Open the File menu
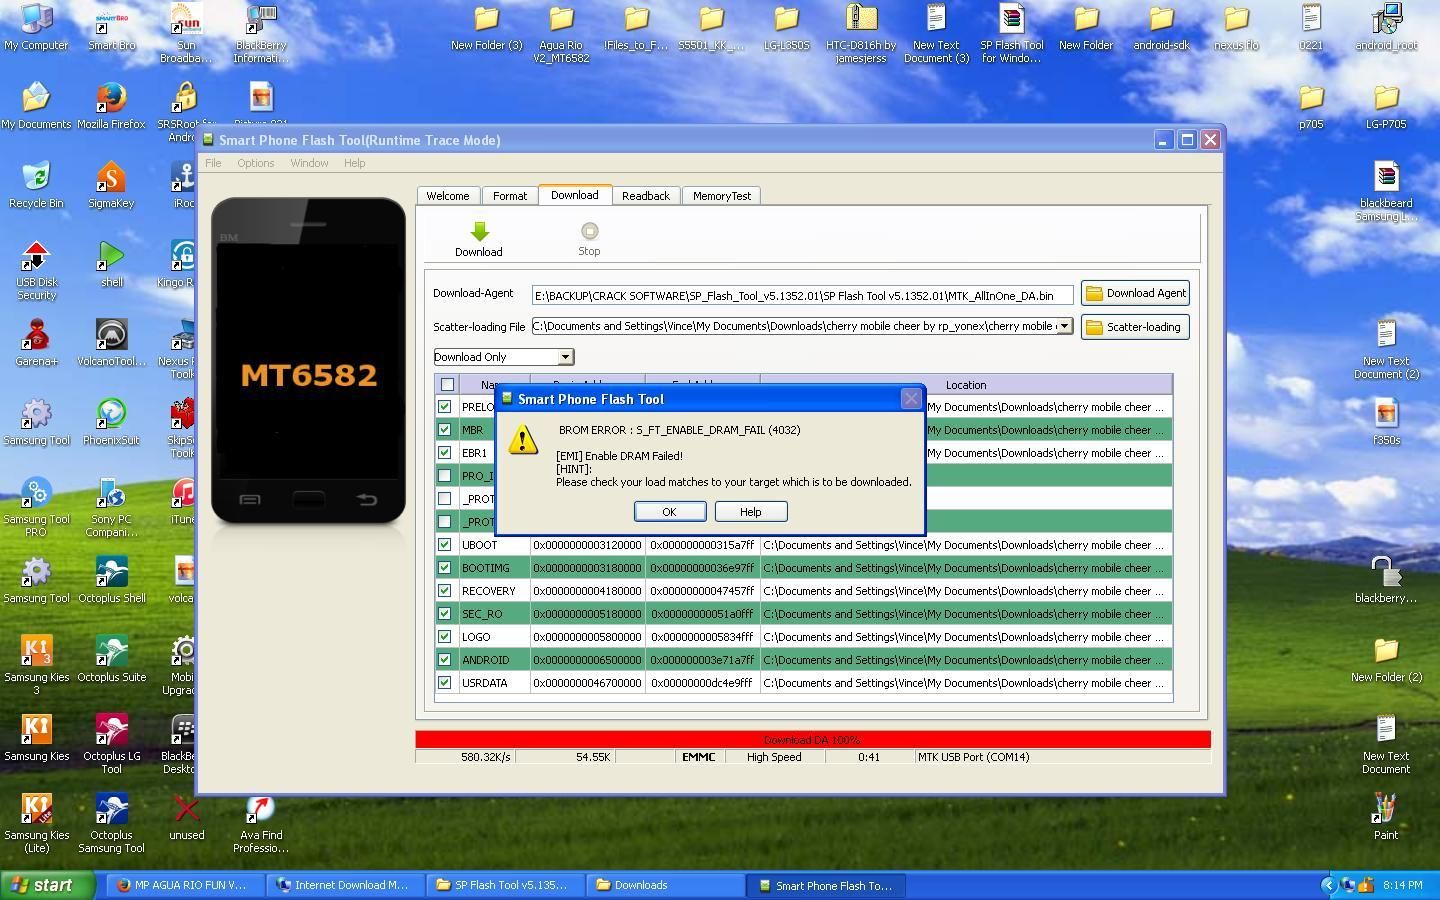The height and width of the screenshot is (900, 1440). point(213,163)
